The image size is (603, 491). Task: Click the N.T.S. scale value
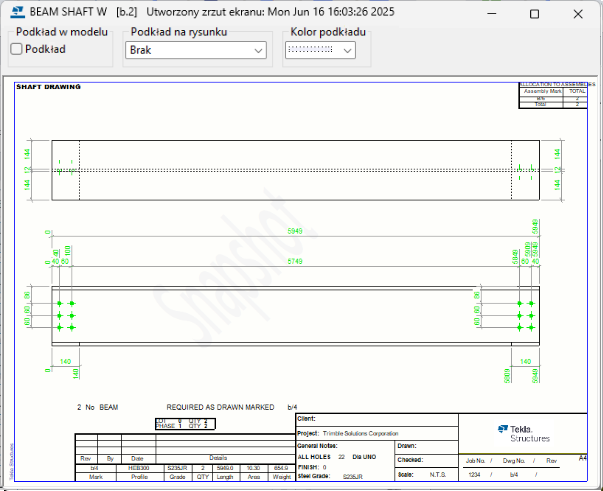(438, 475)
